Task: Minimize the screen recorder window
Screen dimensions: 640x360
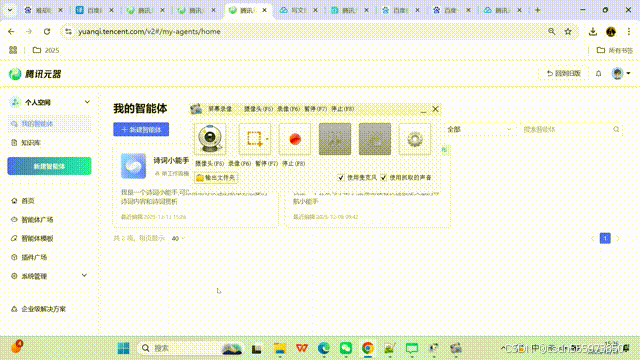Action: (x=423, y=110)
